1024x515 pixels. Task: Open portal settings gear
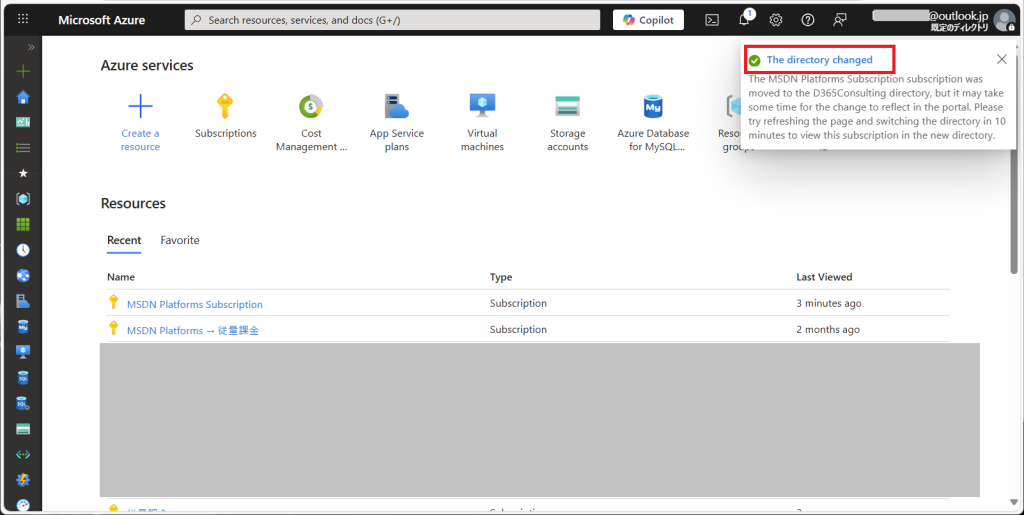[776, 20]
